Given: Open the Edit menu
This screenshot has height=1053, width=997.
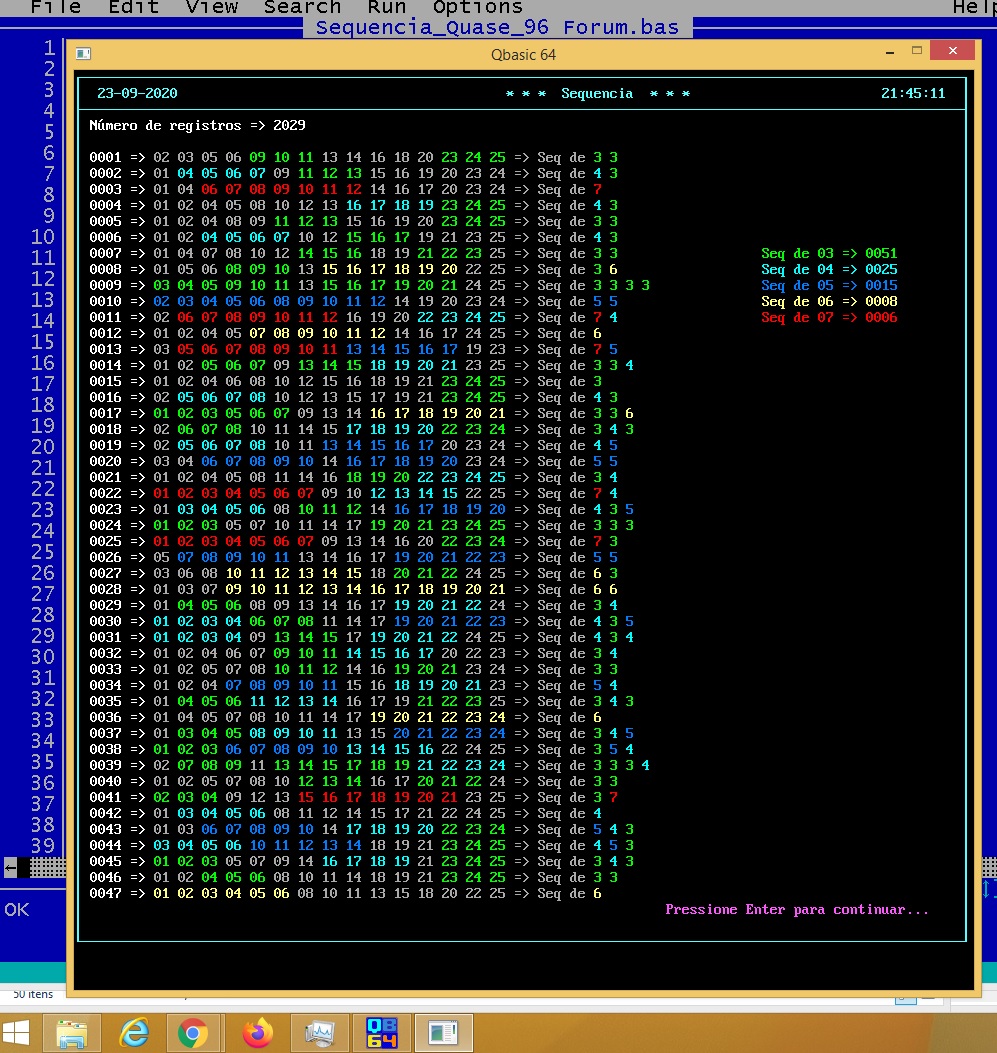Looking at the screenshot, I should [133, 7].
